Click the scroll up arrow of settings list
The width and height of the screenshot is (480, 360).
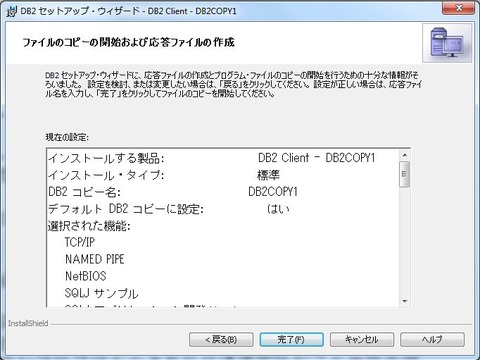[x=405, y=155]
